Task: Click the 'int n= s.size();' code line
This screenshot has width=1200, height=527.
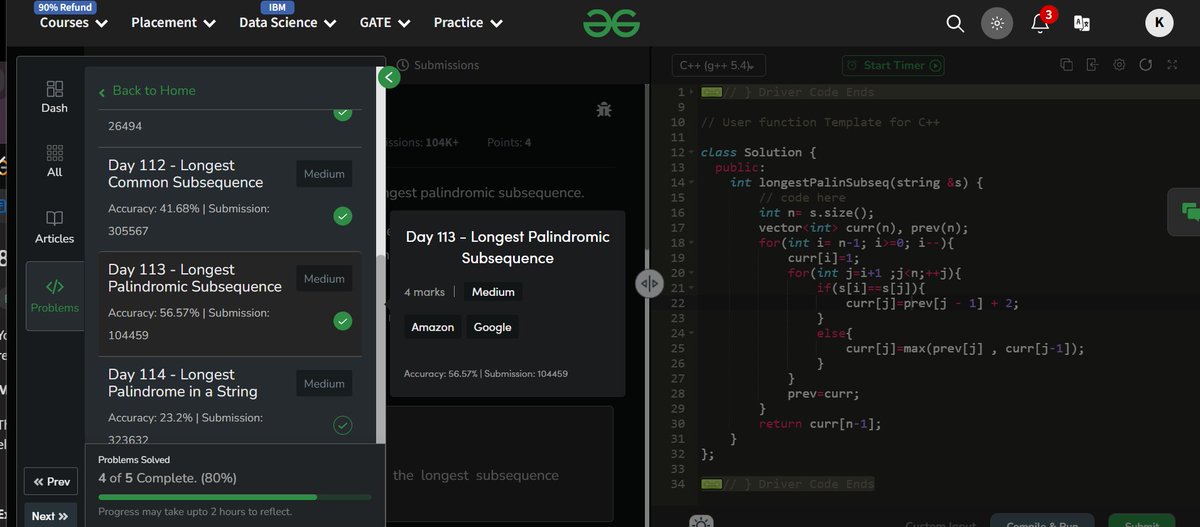Action: click(x=817, y=213)
